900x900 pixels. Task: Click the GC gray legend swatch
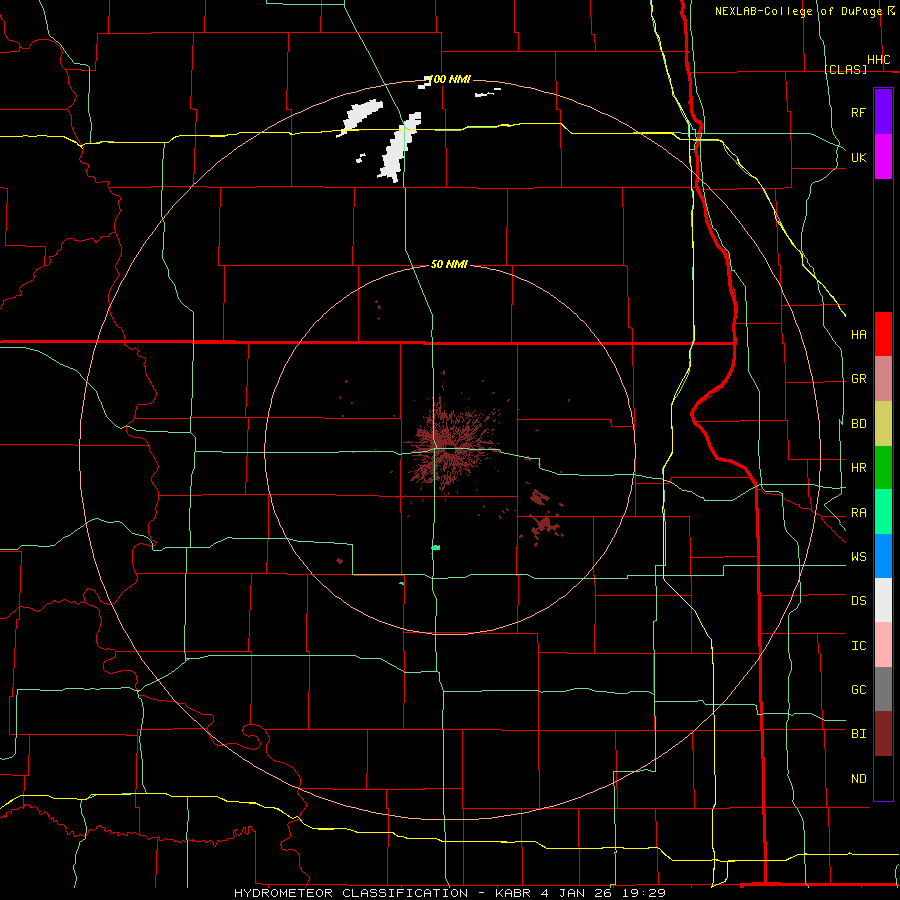[x=883, y=689]
